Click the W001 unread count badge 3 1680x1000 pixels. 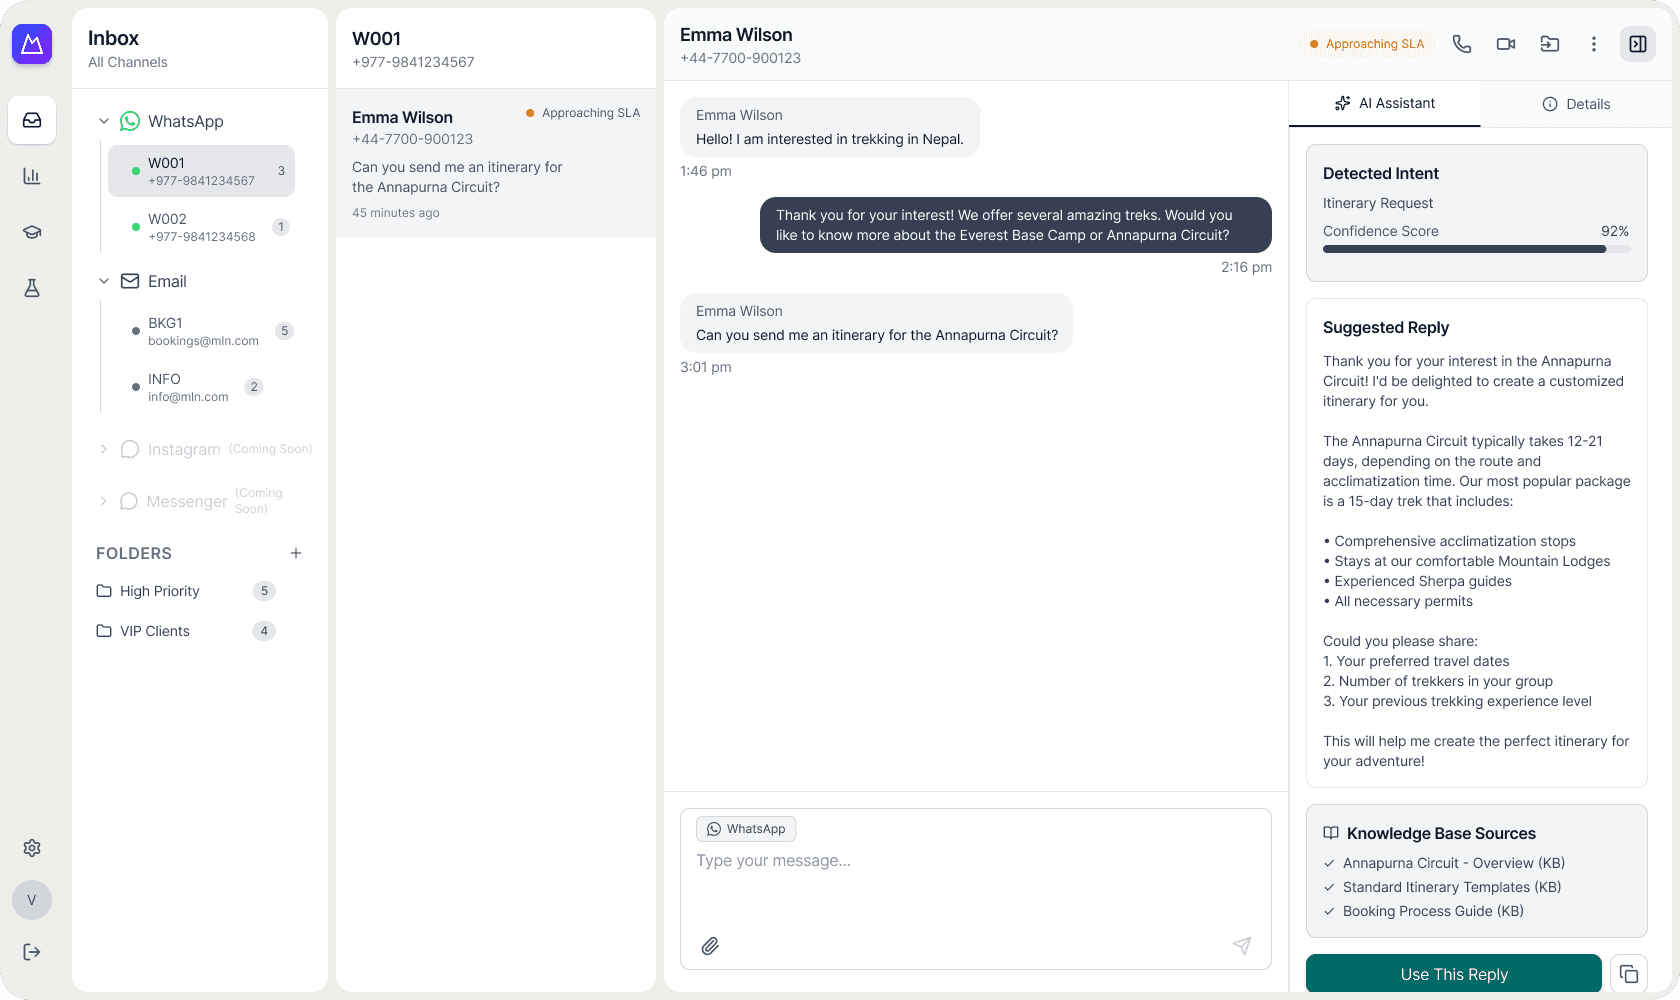pyautogui.click(x=281, y=171)
